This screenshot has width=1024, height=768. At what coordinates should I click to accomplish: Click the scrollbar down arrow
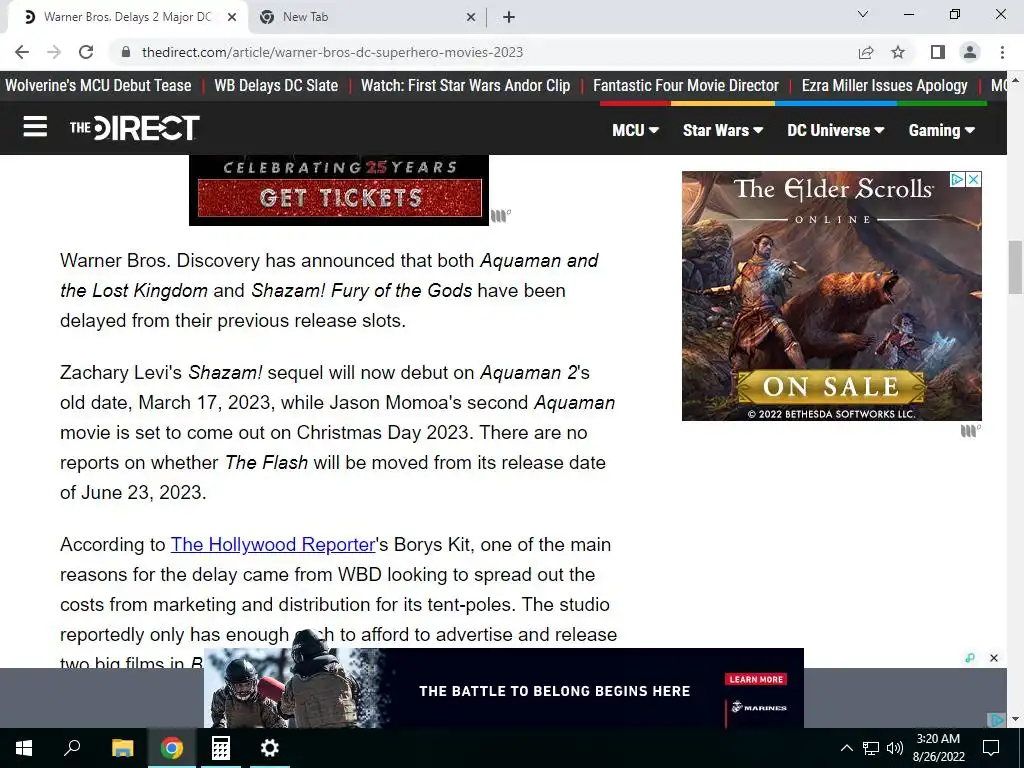1015,719
